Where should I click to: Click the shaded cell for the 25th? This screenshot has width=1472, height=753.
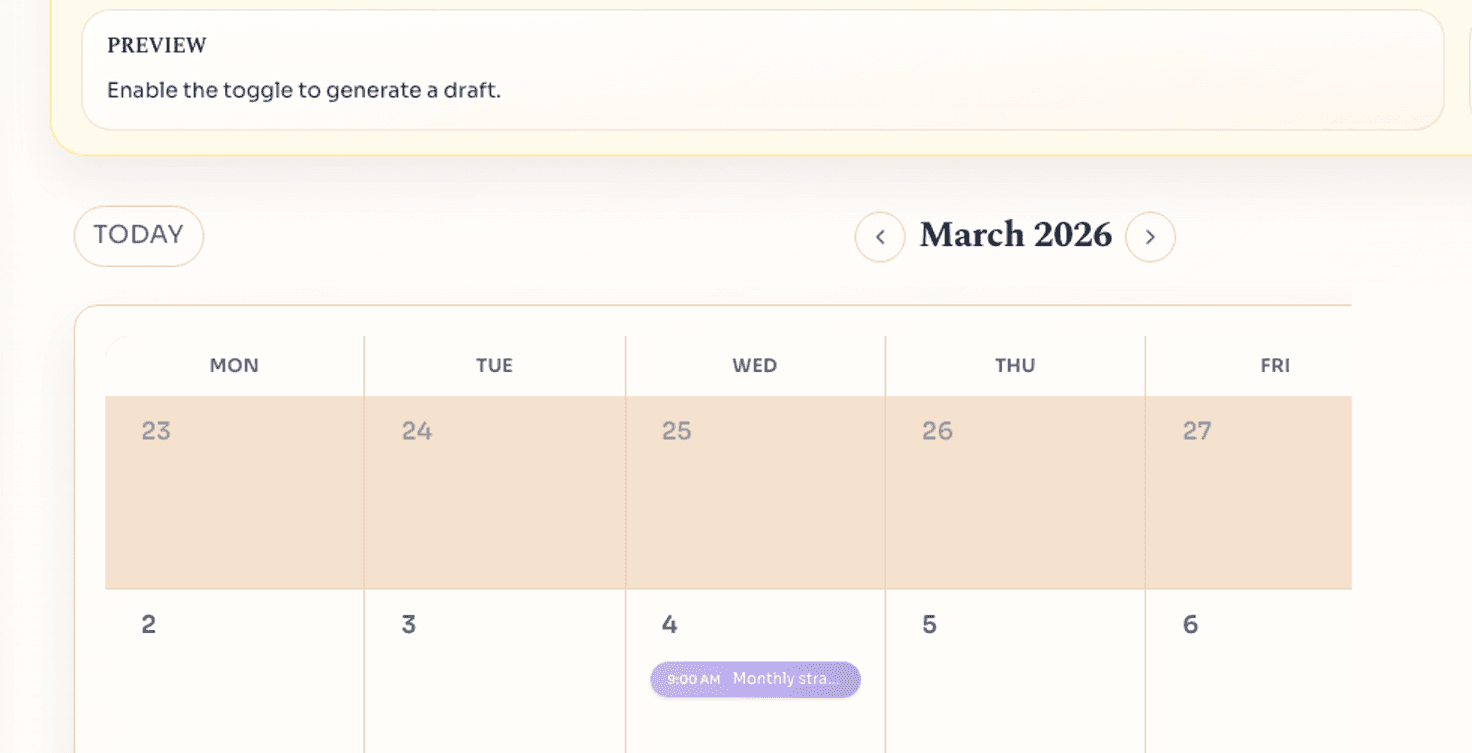click(x=754, y=490)
